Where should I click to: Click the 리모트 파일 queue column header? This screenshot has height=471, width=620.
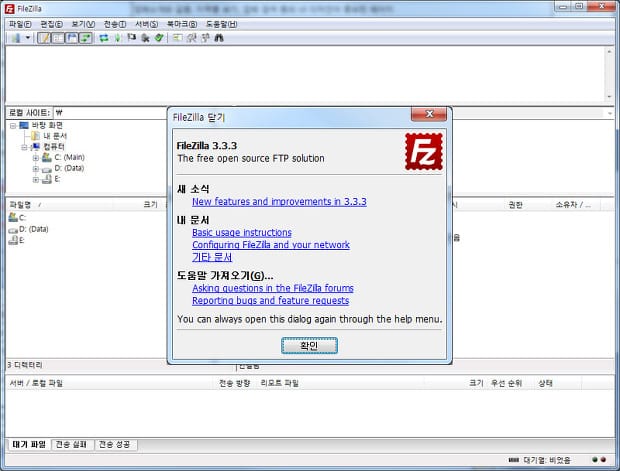pos(340,383)
